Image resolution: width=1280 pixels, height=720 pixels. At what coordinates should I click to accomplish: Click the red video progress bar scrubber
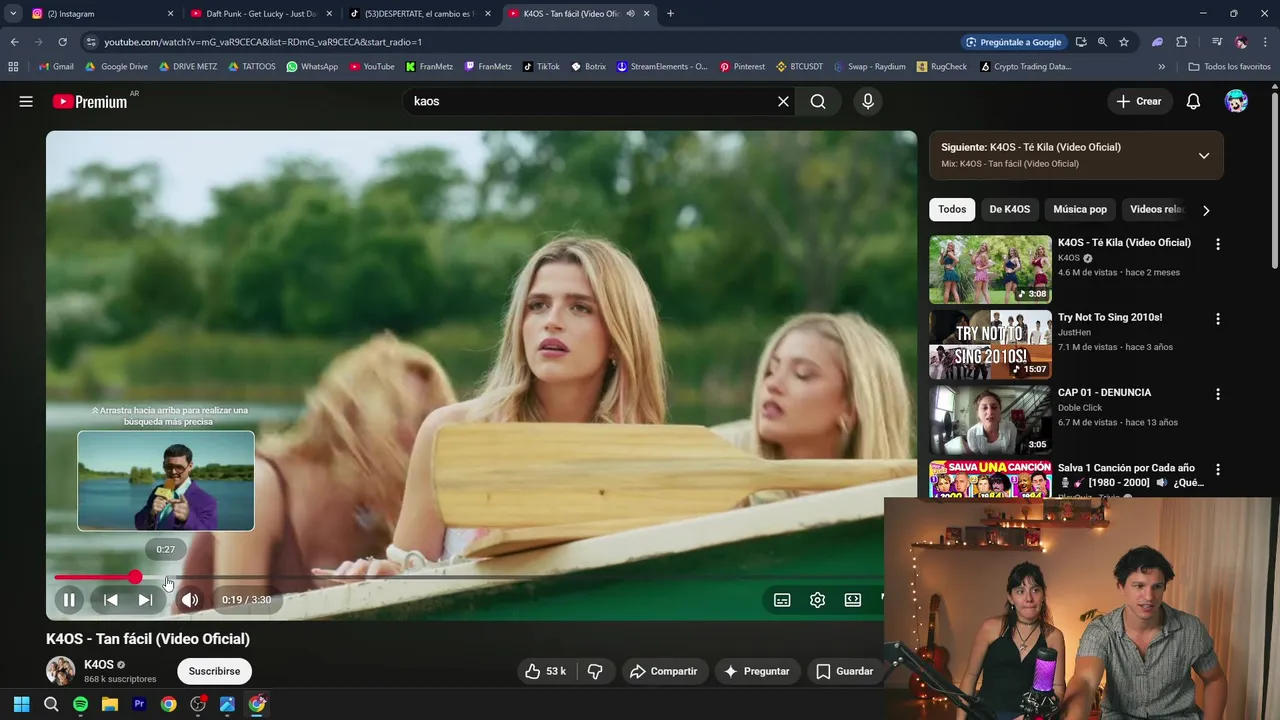[x=135, y=577]
